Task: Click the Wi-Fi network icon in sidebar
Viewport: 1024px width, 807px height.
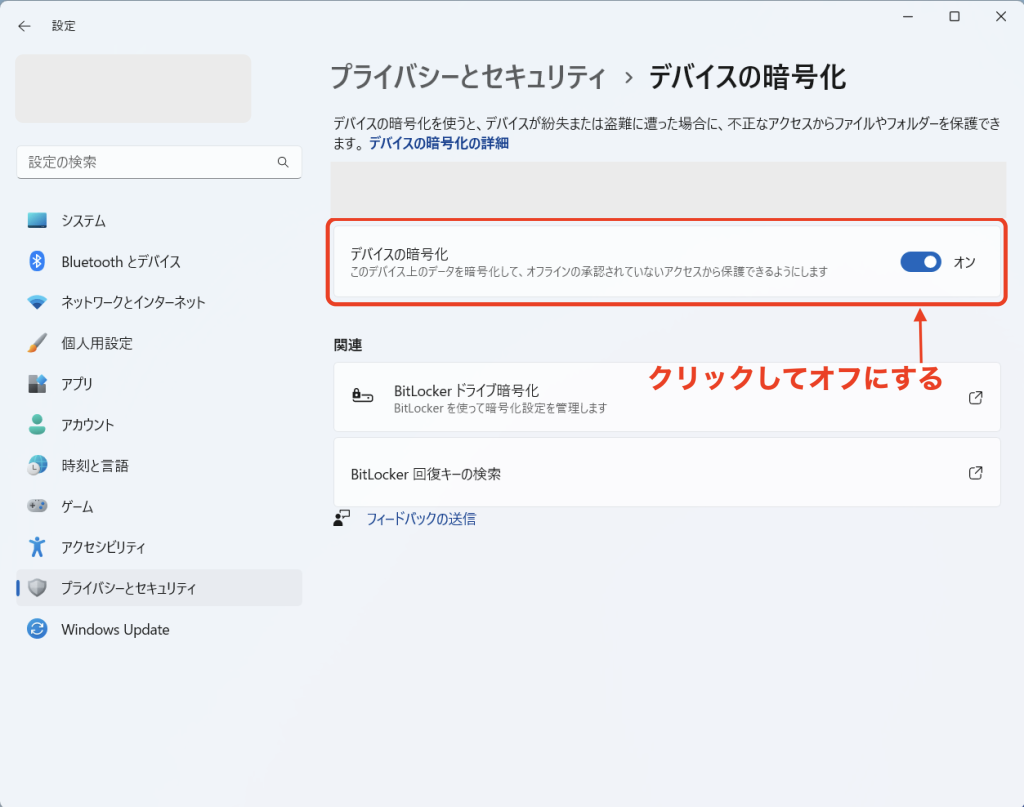Action: point(37,302)
